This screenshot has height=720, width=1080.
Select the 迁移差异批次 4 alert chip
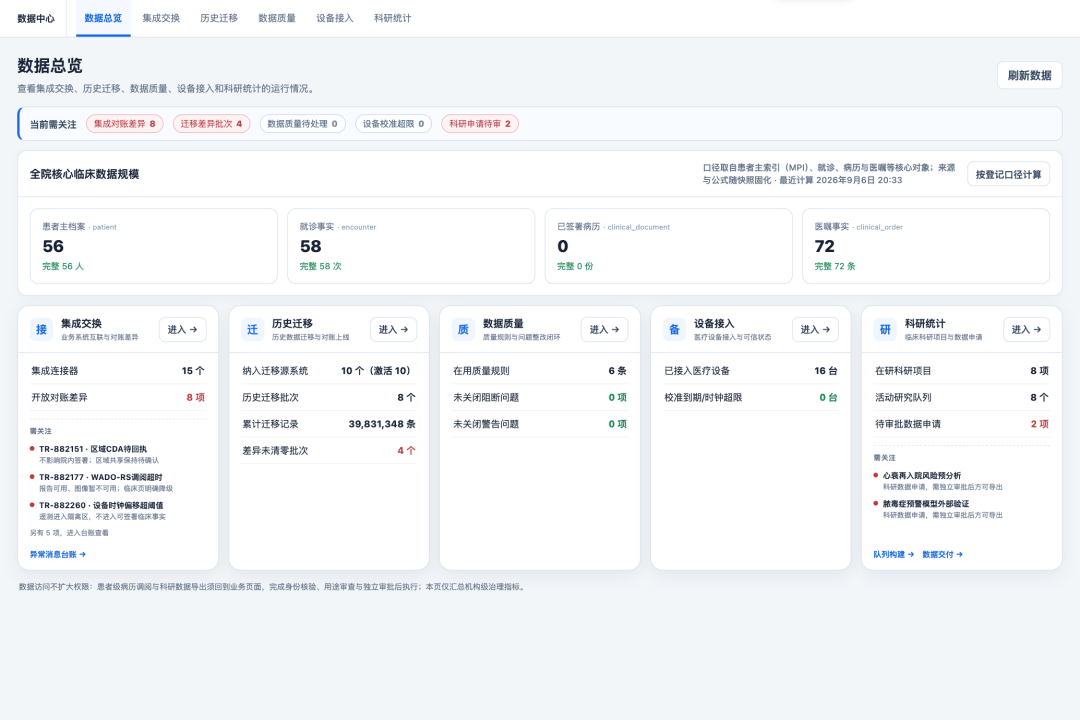click(x=211, y=124)
